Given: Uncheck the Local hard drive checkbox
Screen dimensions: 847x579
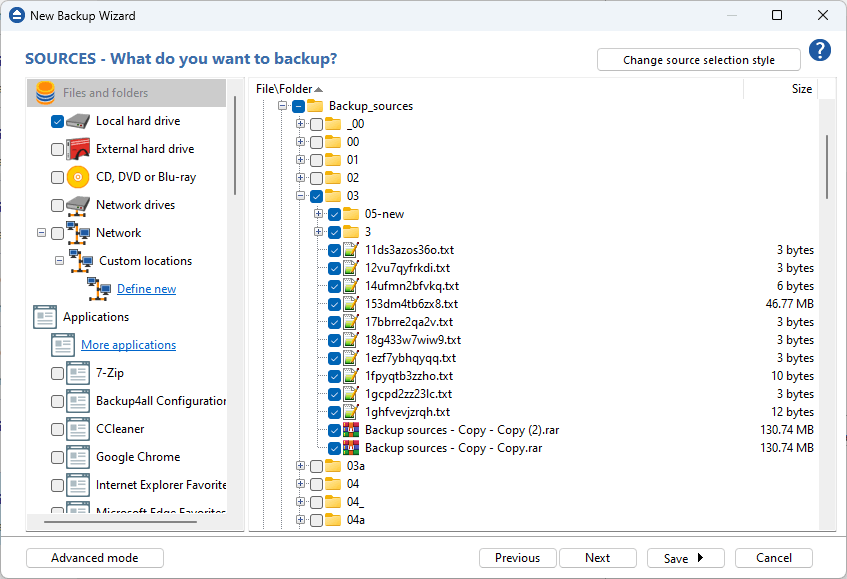Looking at the screenshot, I should click(x=57, y=121).
